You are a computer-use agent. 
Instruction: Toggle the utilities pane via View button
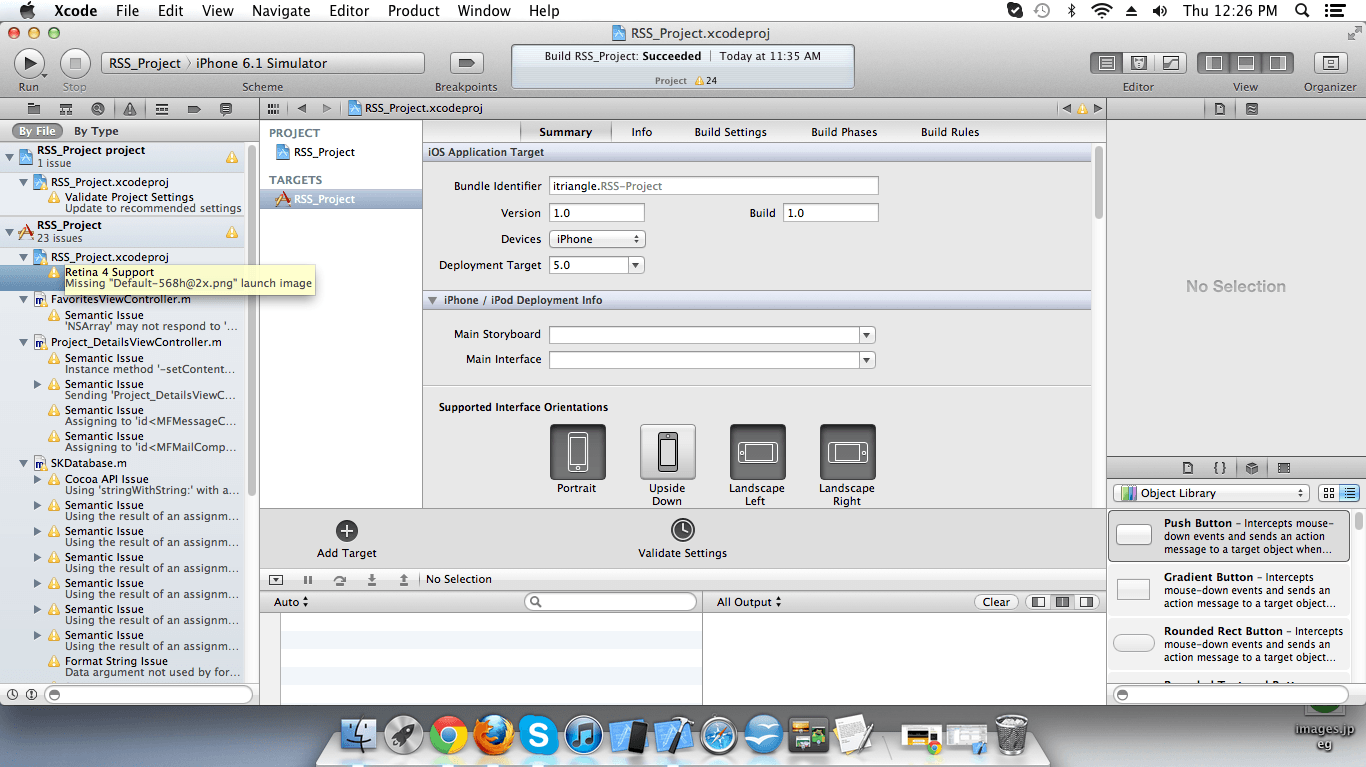(x=1278, y=63)
